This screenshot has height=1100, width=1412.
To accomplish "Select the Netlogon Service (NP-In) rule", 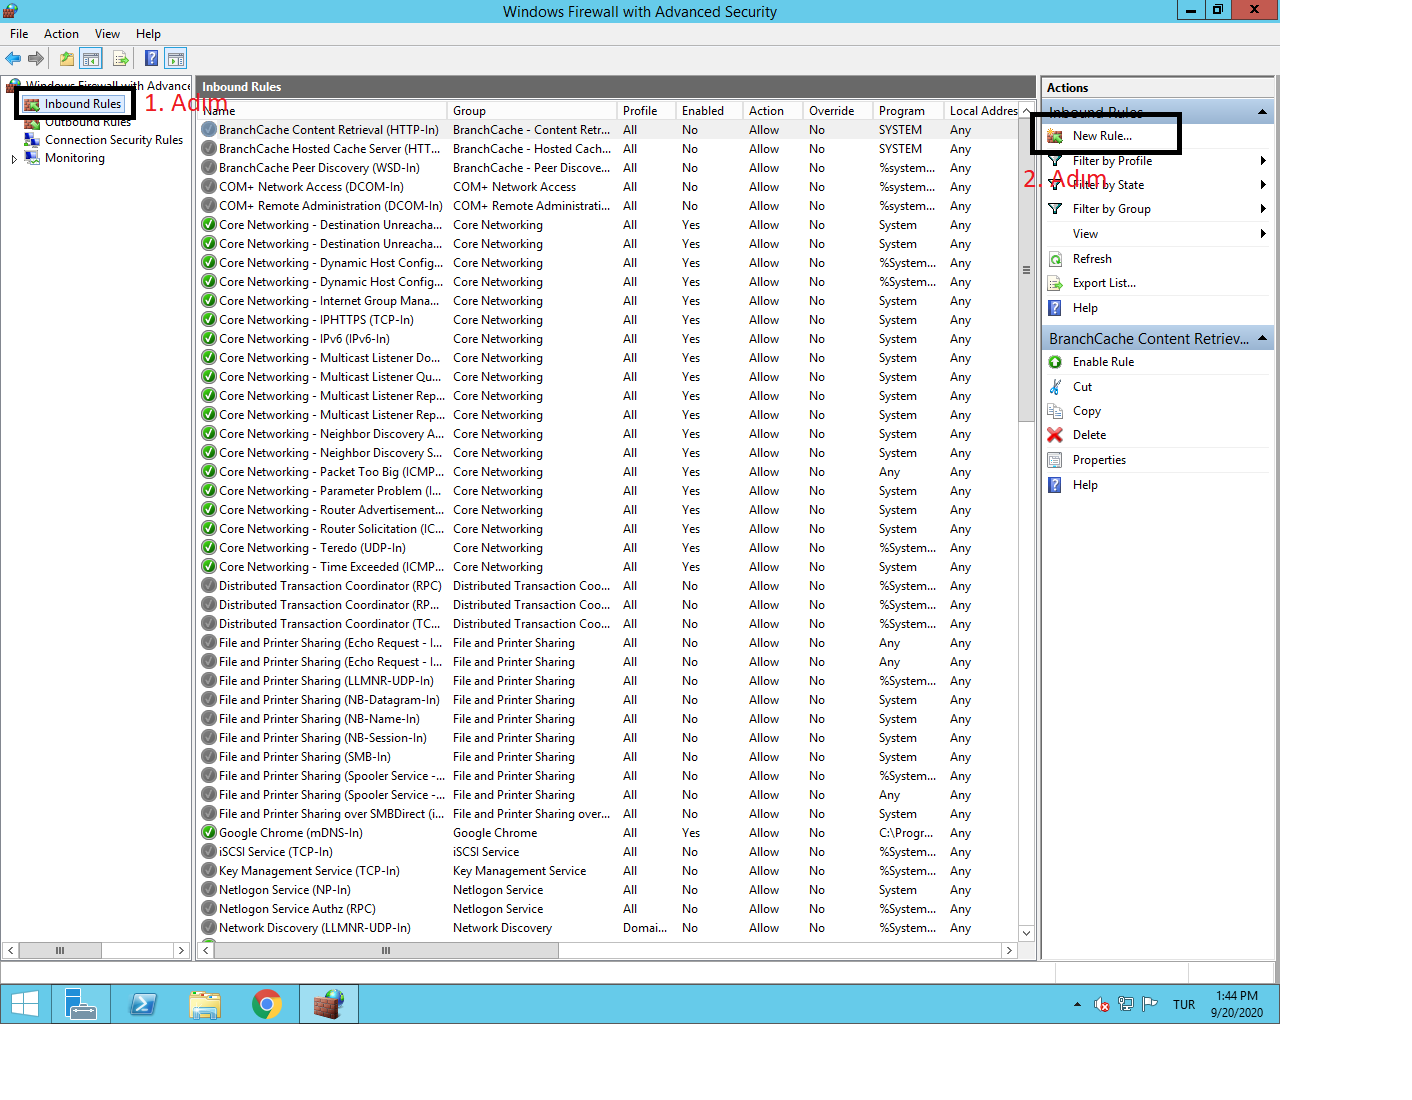I will [x=285, y=890].
